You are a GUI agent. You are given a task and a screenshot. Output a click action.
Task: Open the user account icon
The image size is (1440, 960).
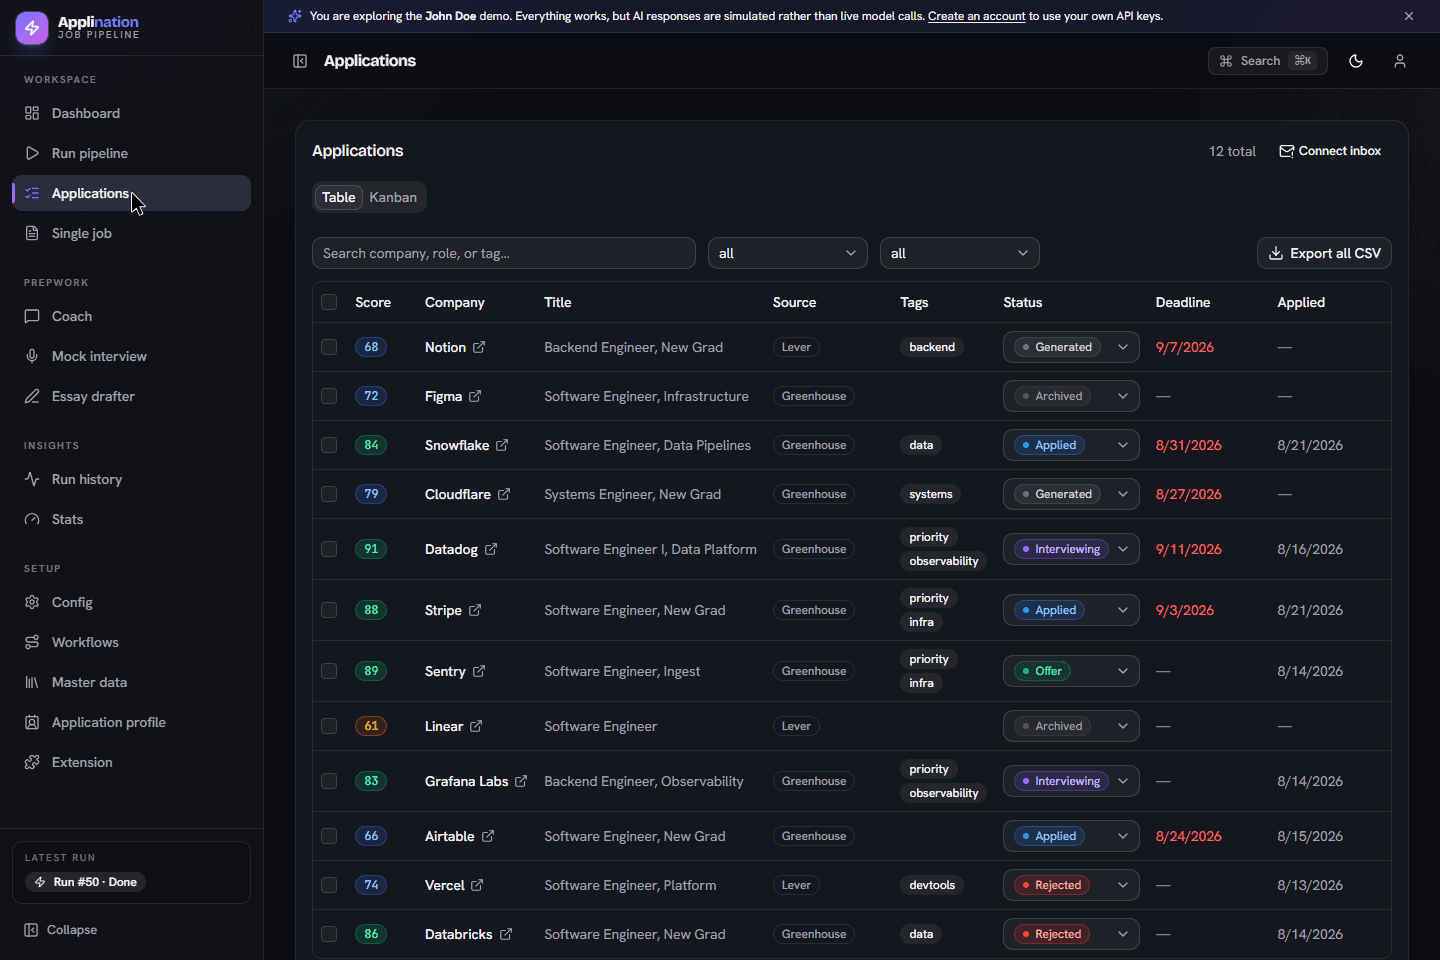point(1400,61)
